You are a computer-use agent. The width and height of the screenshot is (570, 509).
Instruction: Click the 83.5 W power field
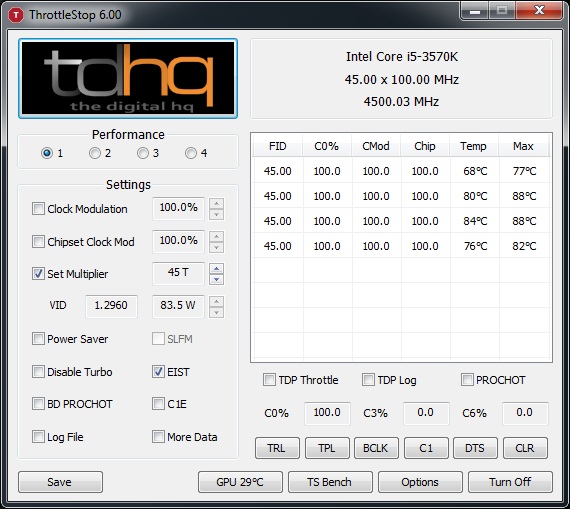tap(178, 306)
